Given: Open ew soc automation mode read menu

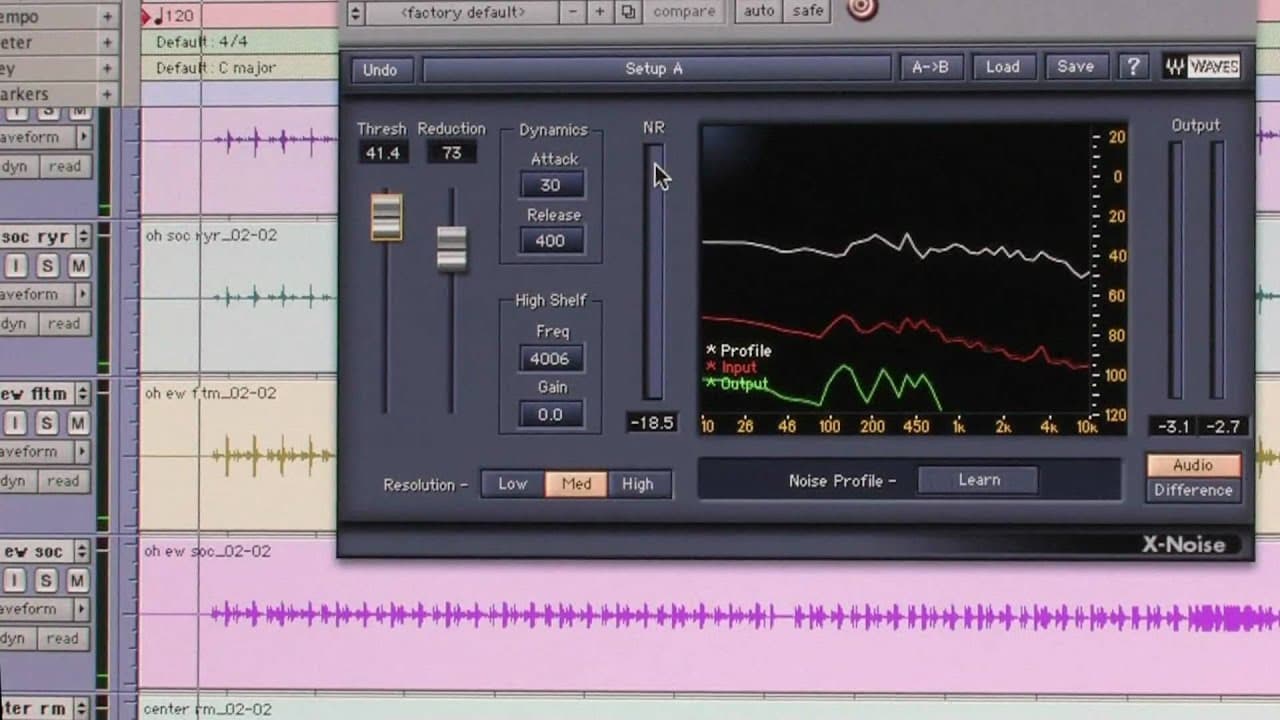Looking at the screenshot, I should pos(64,638).
